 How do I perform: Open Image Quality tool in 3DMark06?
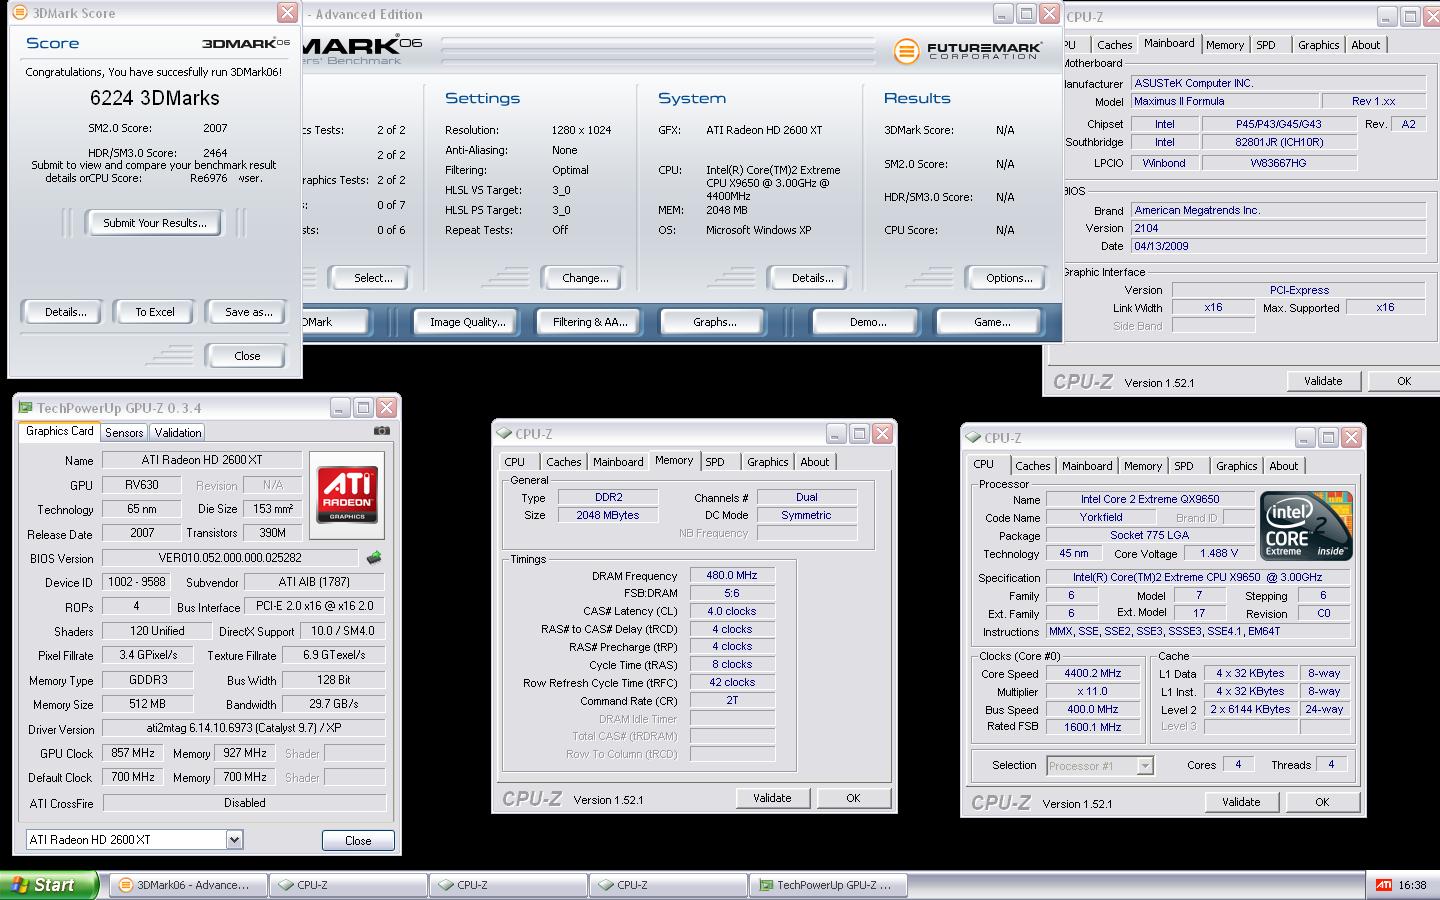[467, 322]
